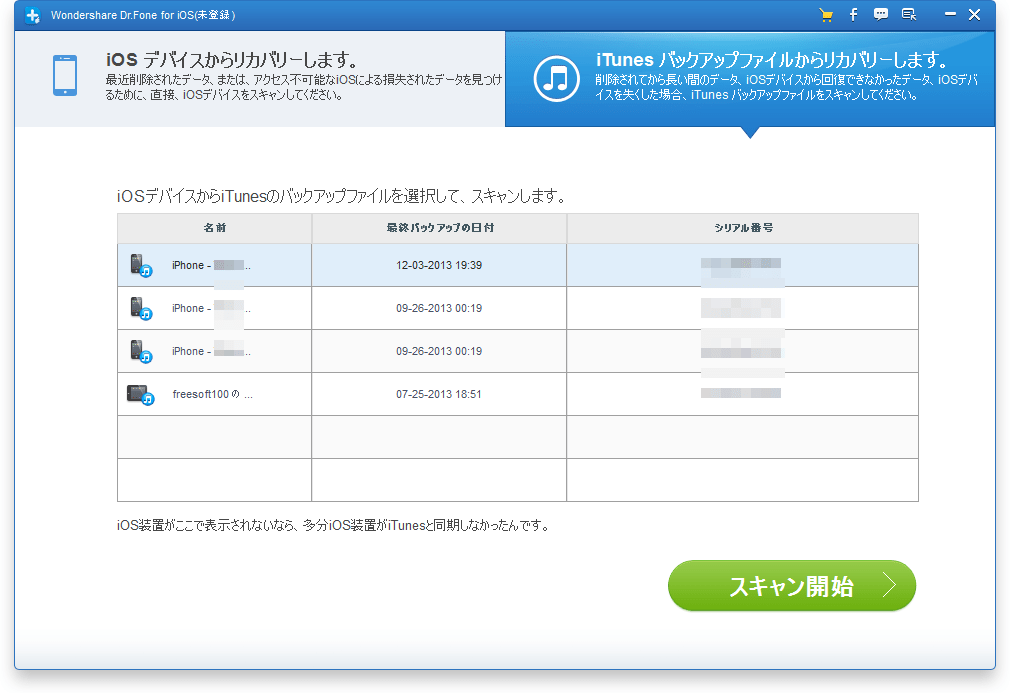1010x693 pixels.
Task: Minimize the Dr.Fone window
Action: coord(950,14)
